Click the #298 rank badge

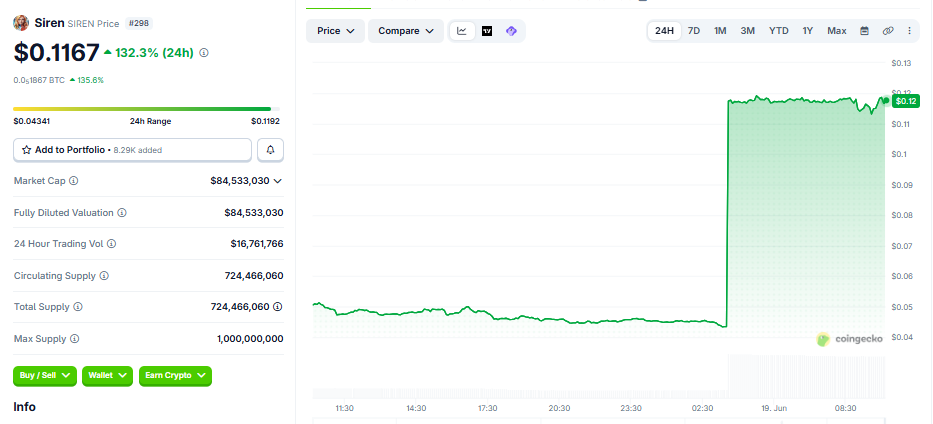coord(140,23)
